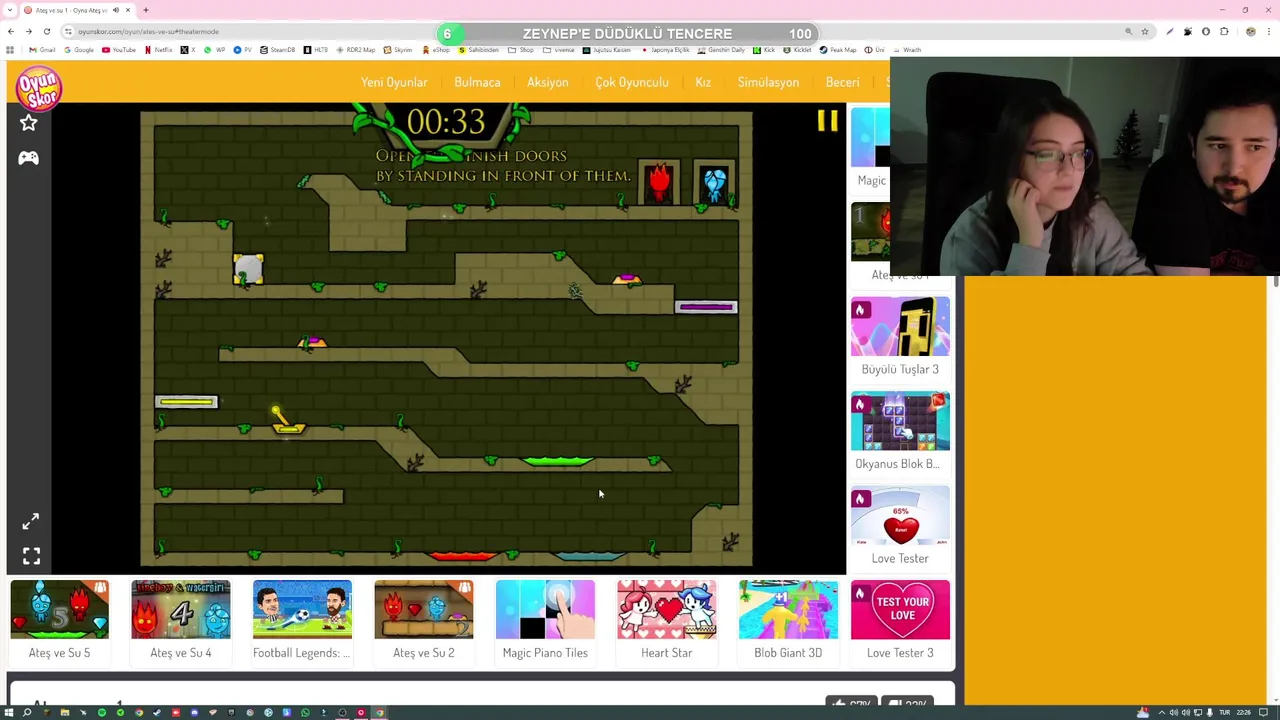This screenshot has height=720, width=1280.
Task: Click the red fire exit door
Action: click(658, 183)
